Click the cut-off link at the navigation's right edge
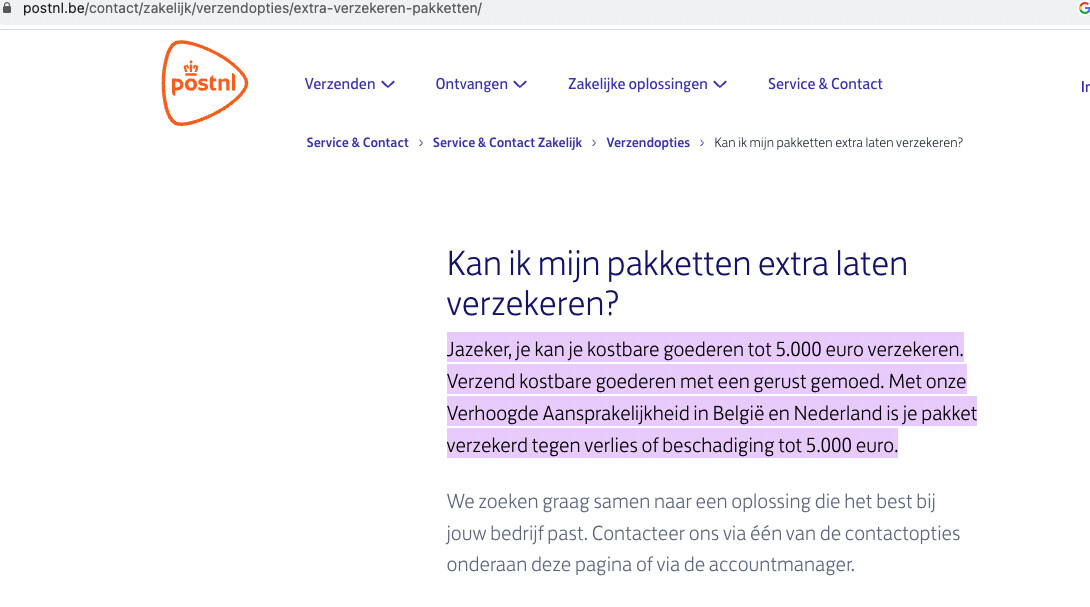The image size is (1090, 607). pyautogui.click(x=1084, y=87)
